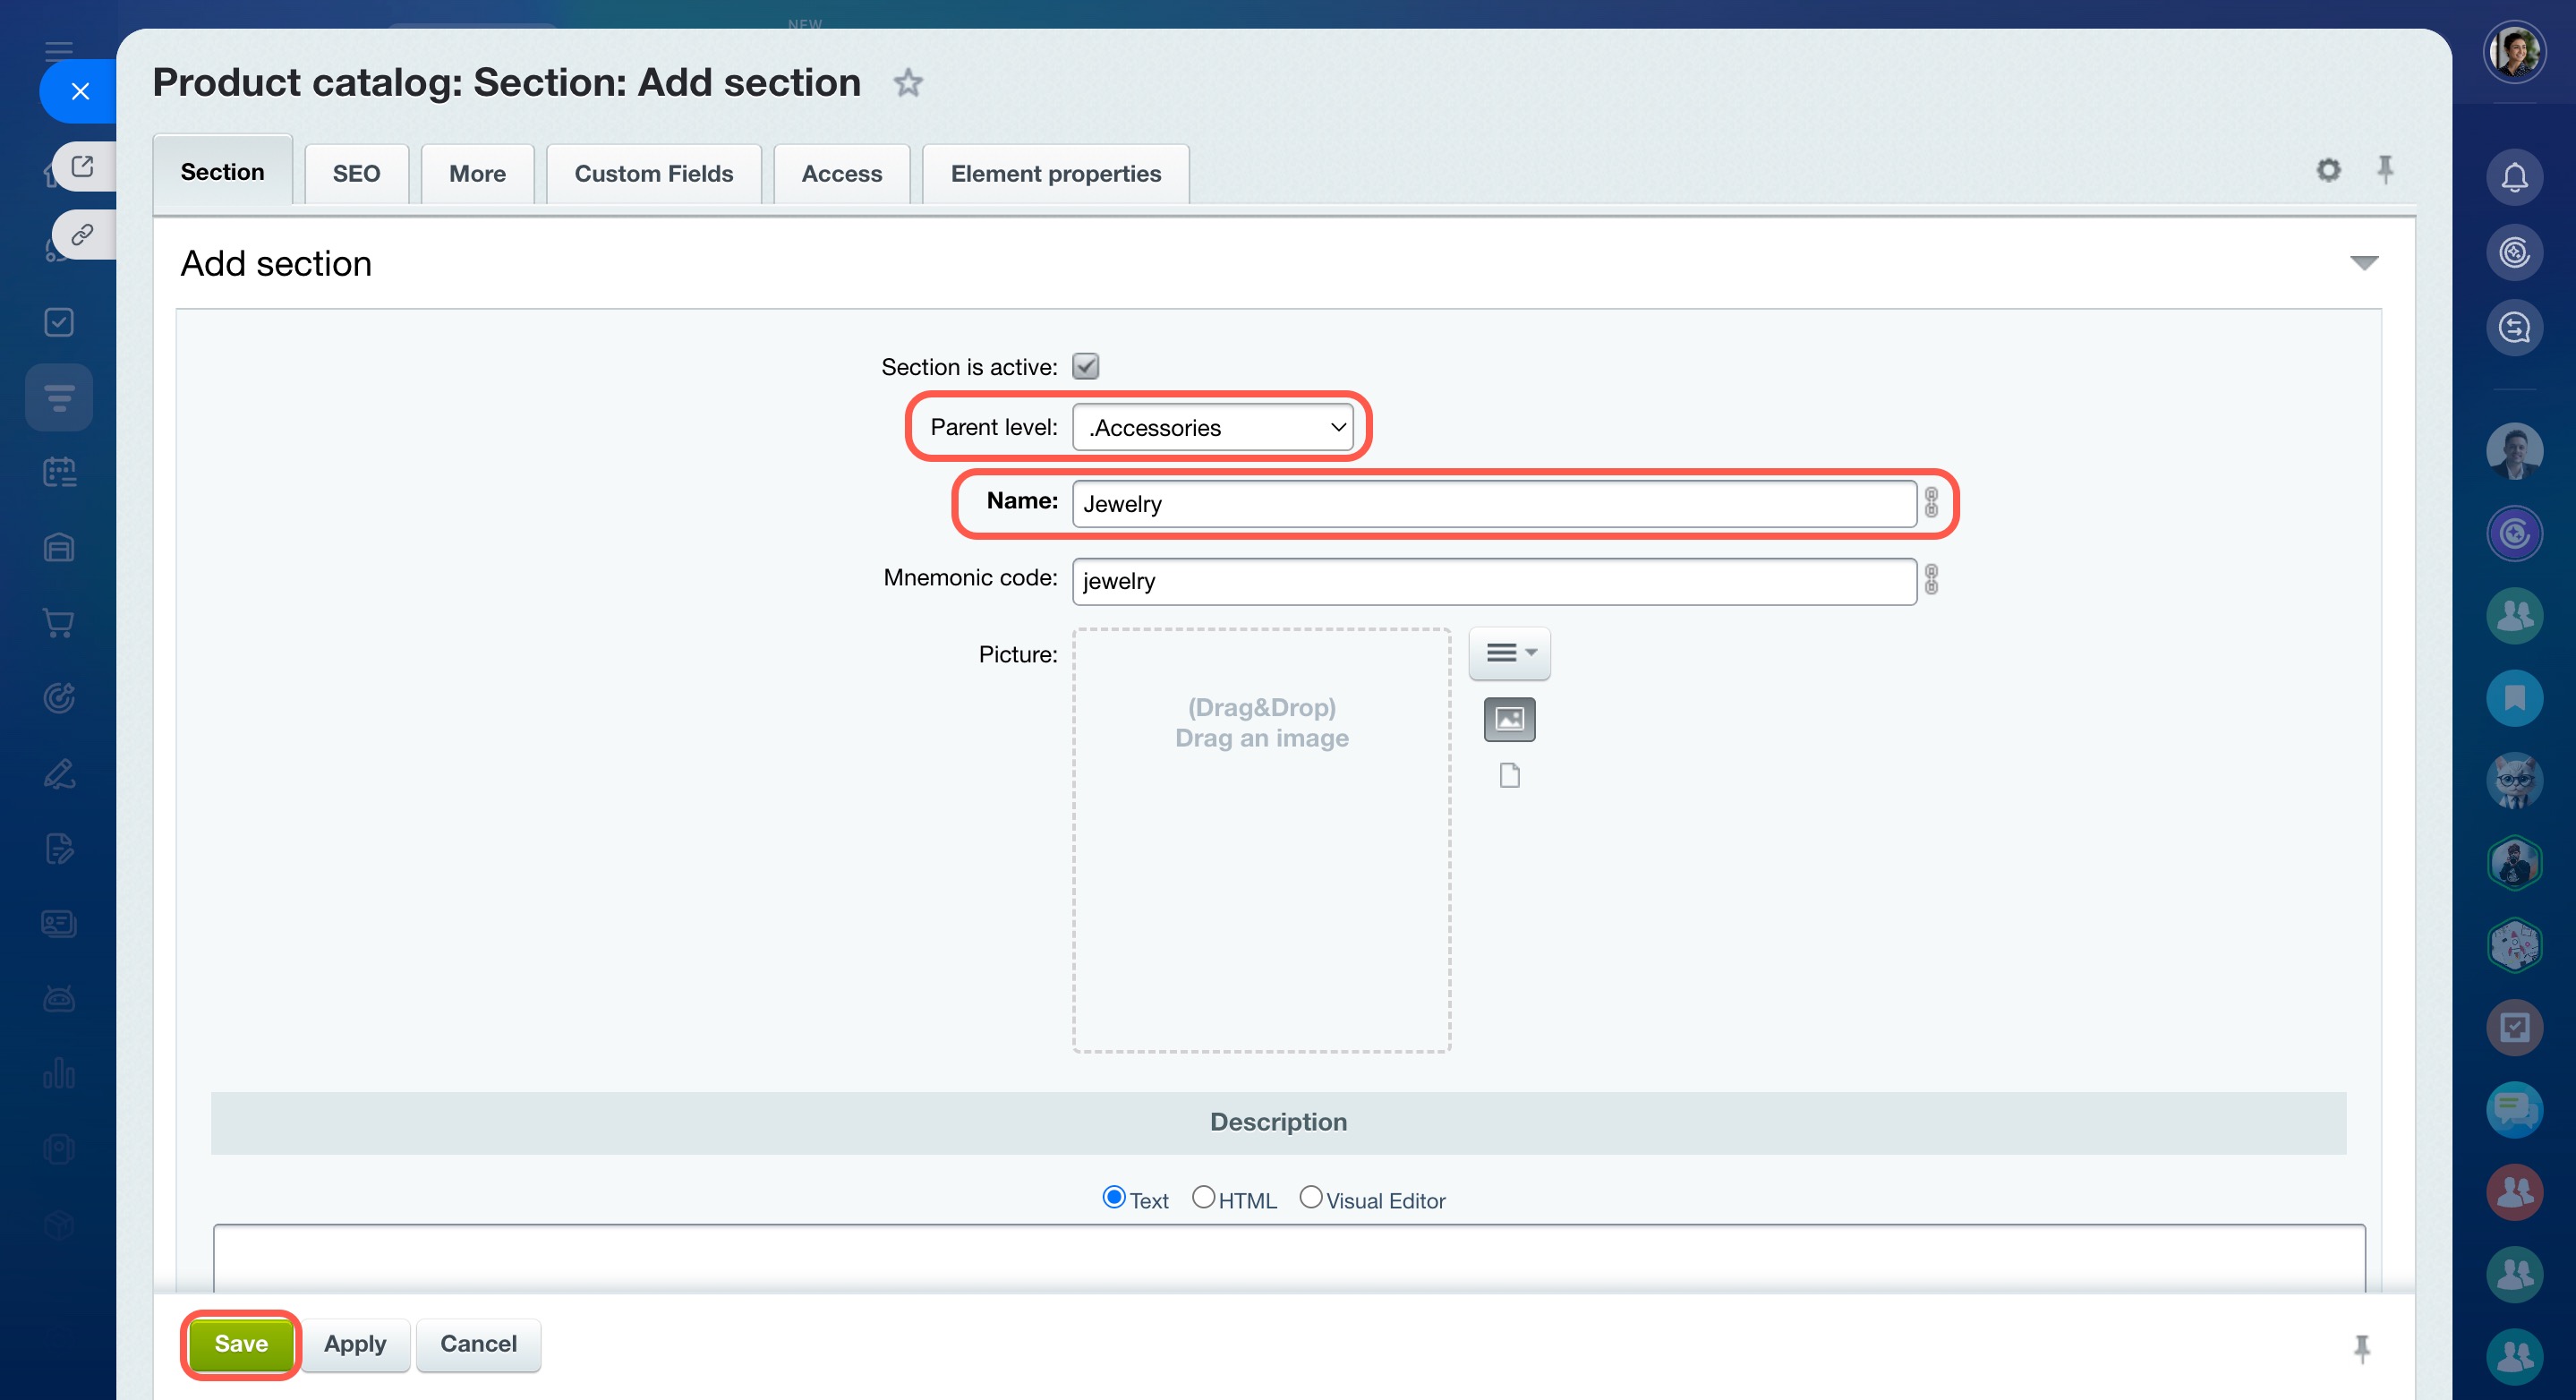Click the Cancel button
This screenshot has width=2576, height=1400.
pyautogui.click(x=478, y=1344)
